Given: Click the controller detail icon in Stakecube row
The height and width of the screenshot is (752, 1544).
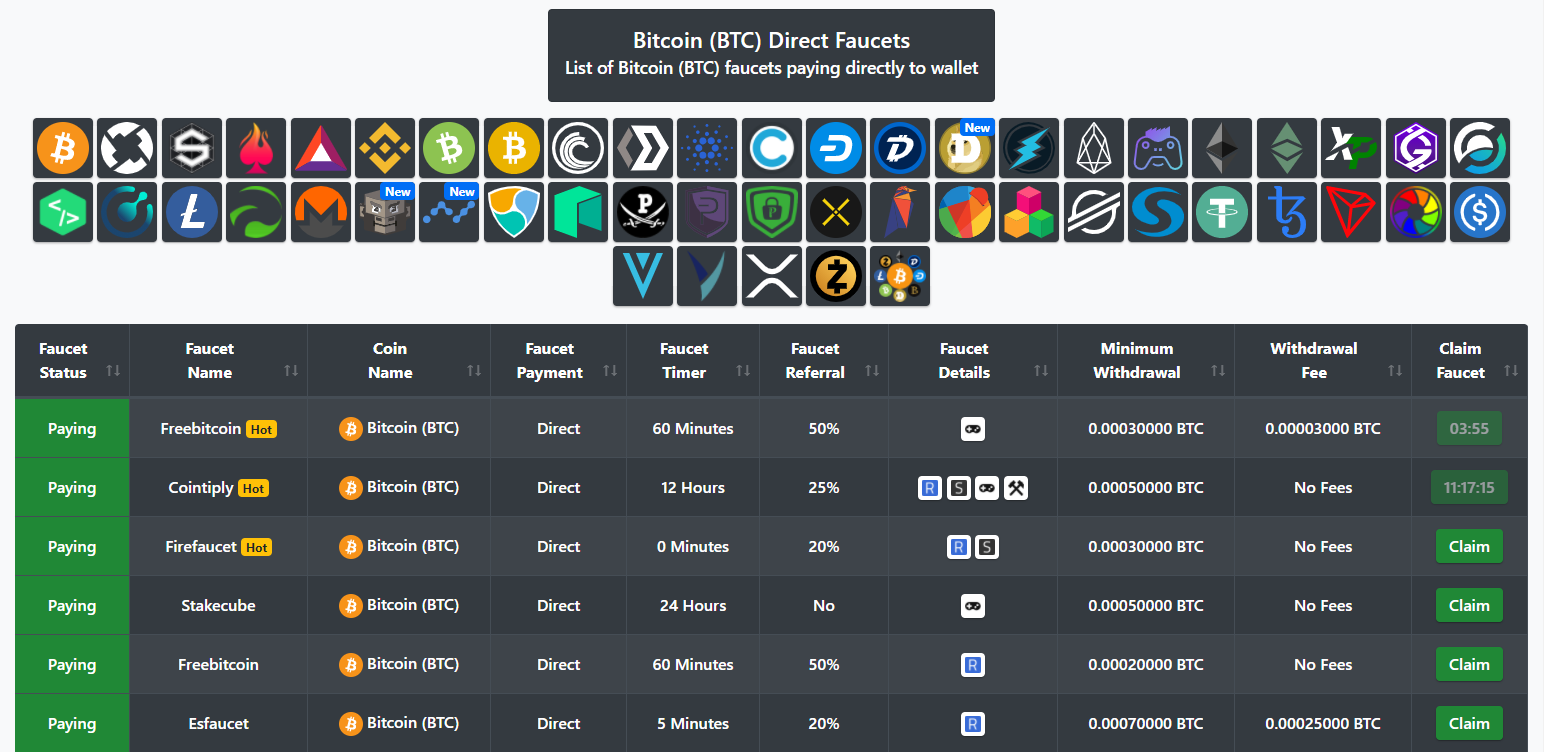Looking at the screenshot, I should 973,606.
